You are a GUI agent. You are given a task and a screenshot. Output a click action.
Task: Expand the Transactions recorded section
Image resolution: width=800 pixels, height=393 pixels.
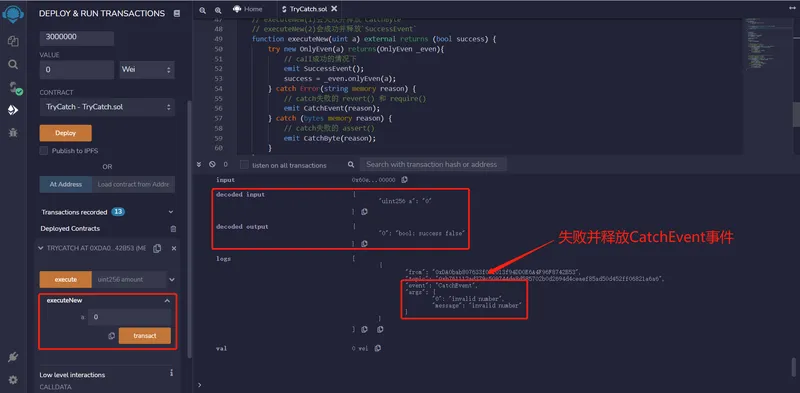coord(171,212)
